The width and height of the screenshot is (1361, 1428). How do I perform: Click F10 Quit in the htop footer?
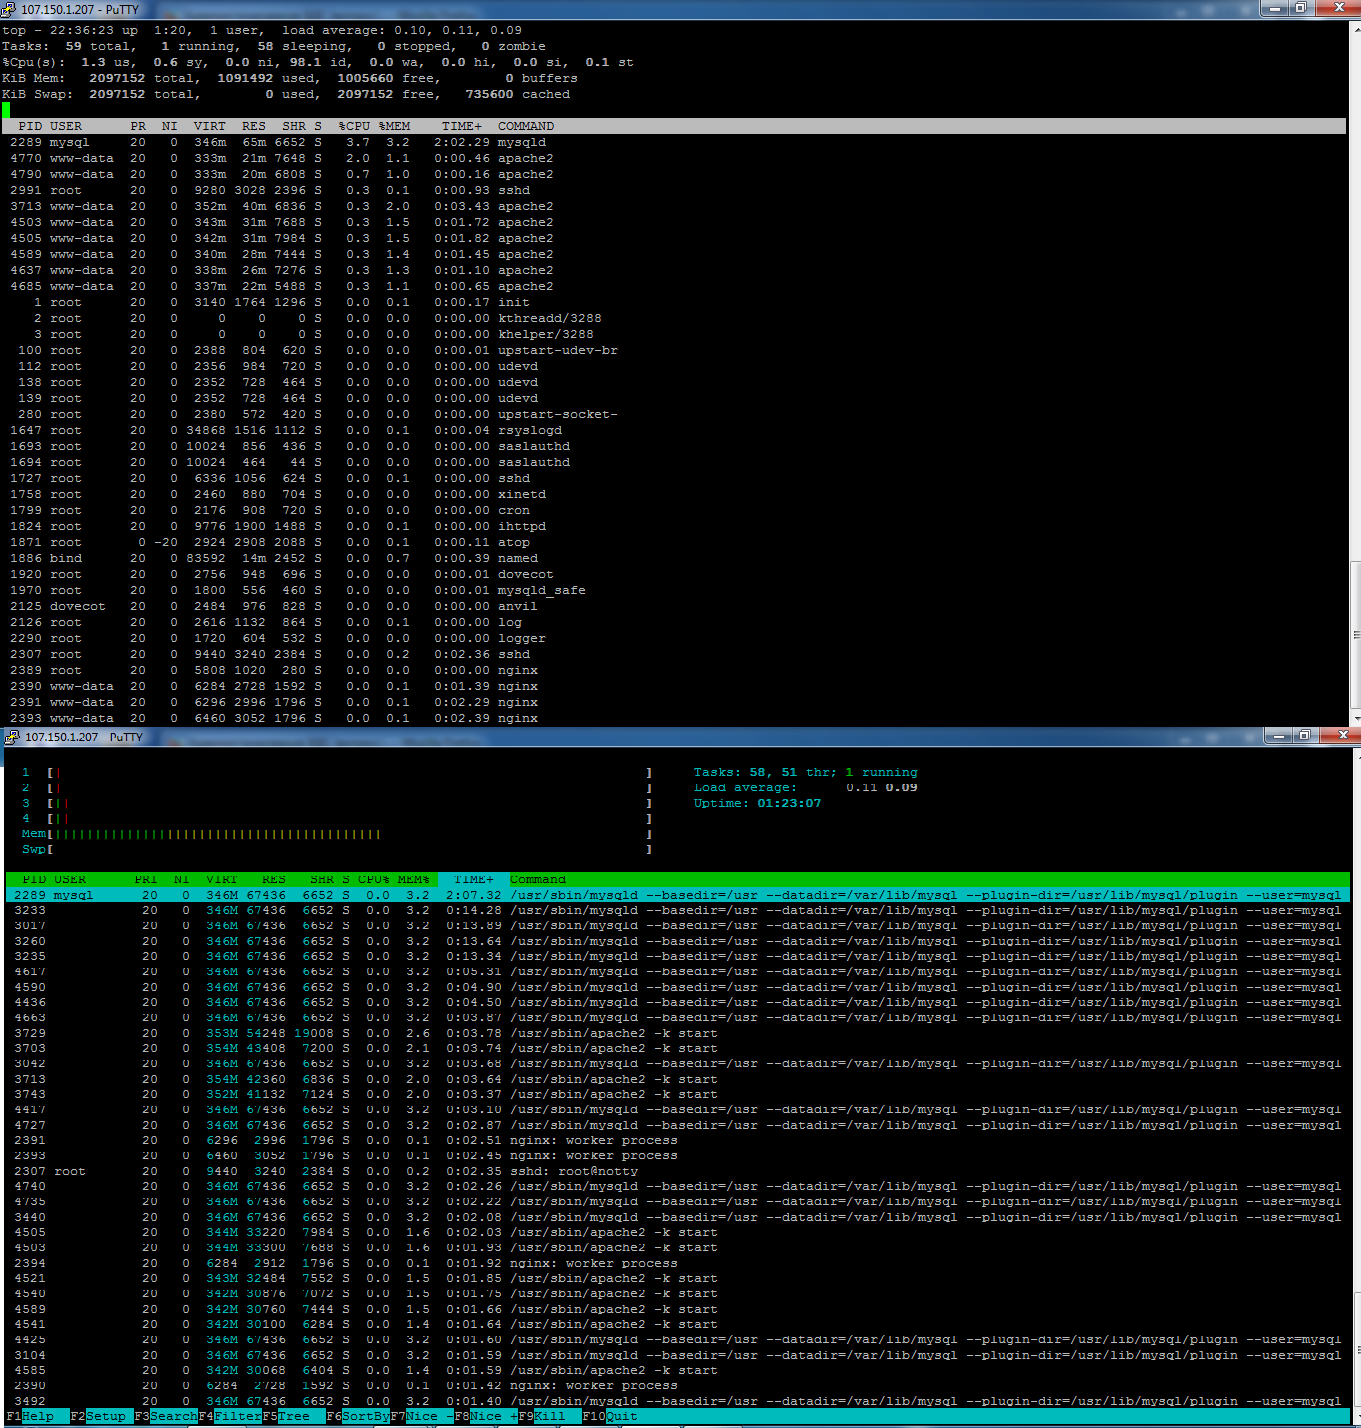point(620,1416)
